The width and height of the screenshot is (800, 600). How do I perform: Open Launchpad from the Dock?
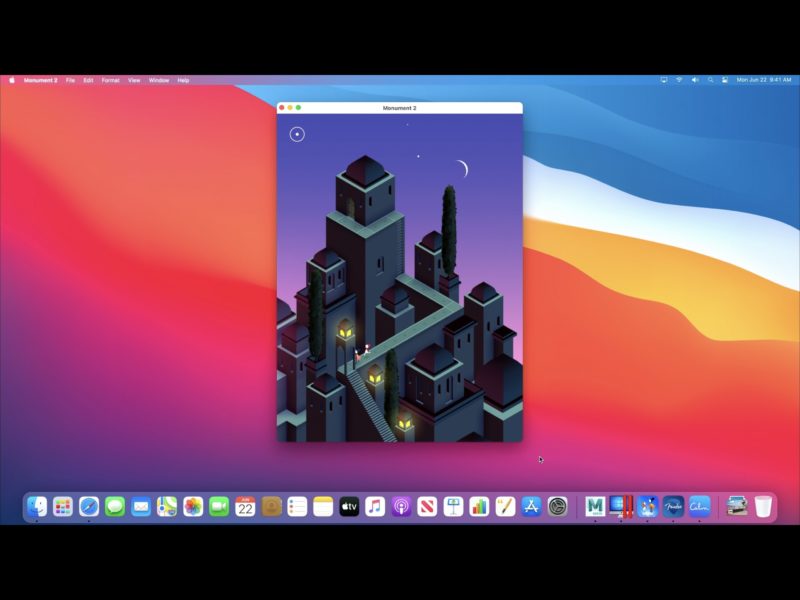click(x=63, y=507)
